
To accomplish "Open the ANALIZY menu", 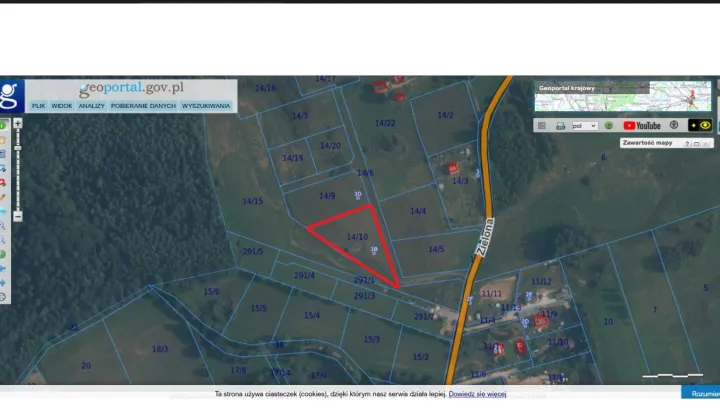I will tap(91, 106).
